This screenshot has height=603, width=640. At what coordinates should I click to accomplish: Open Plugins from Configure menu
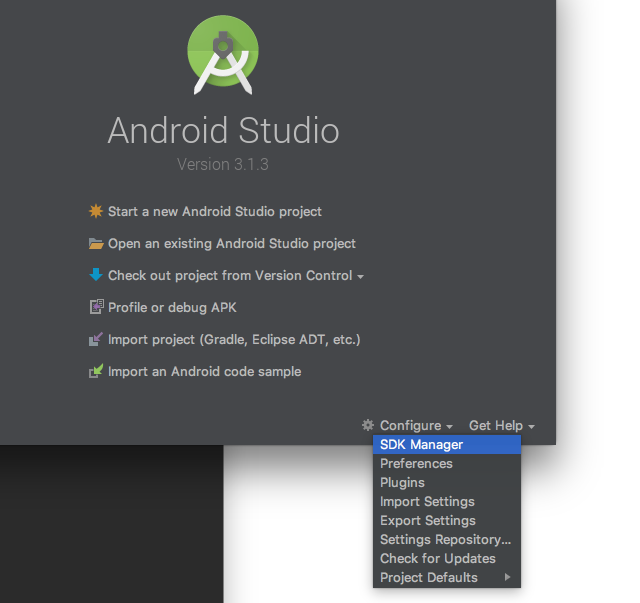pos(447,482)
